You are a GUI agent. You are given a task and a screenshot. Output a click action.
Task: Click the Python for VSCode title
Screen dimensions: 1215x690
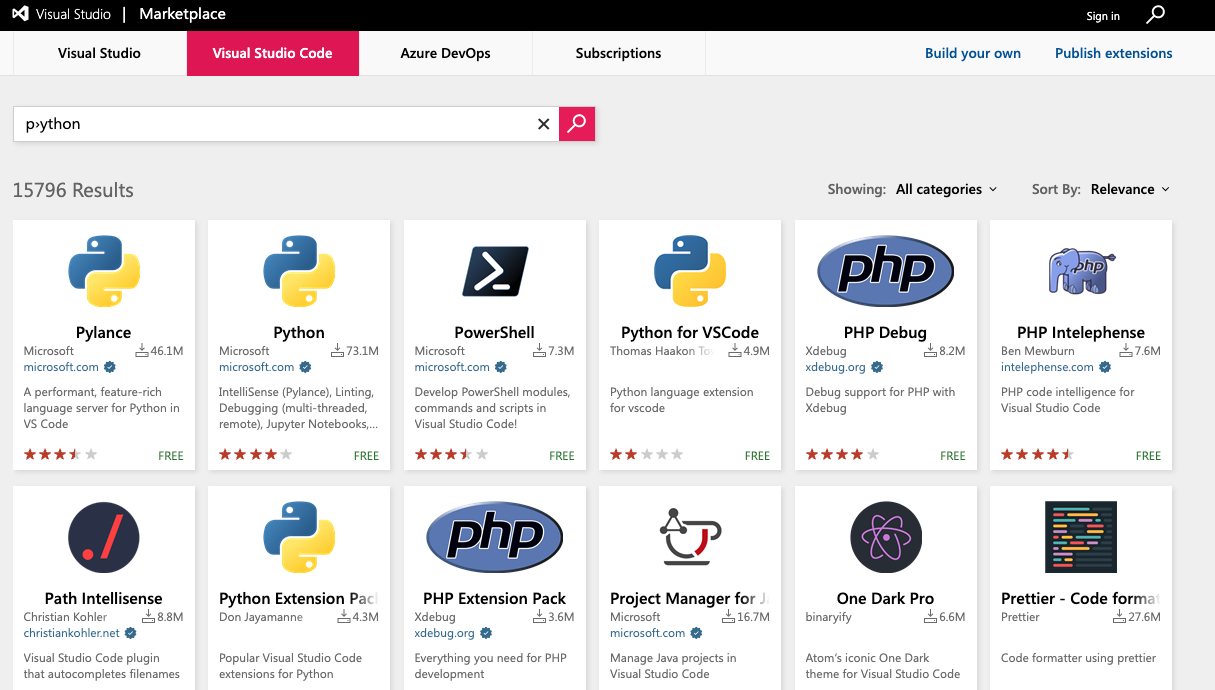click(690, 332)
